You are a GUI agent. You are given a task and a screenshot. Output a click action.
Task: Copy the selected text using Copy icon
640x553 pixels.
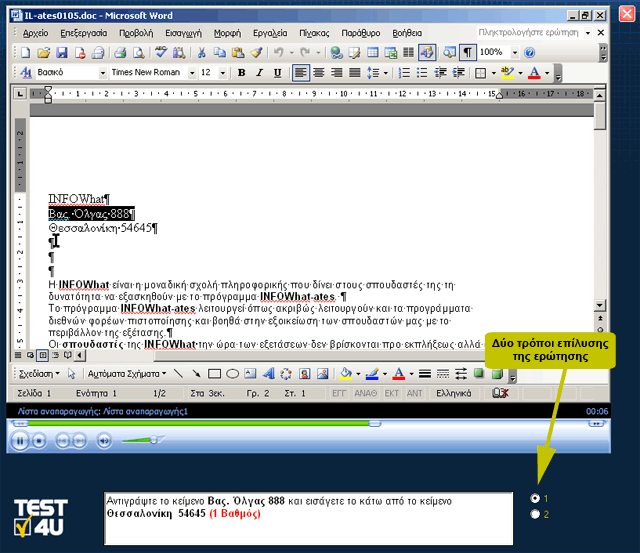click(x=220, y=53)
